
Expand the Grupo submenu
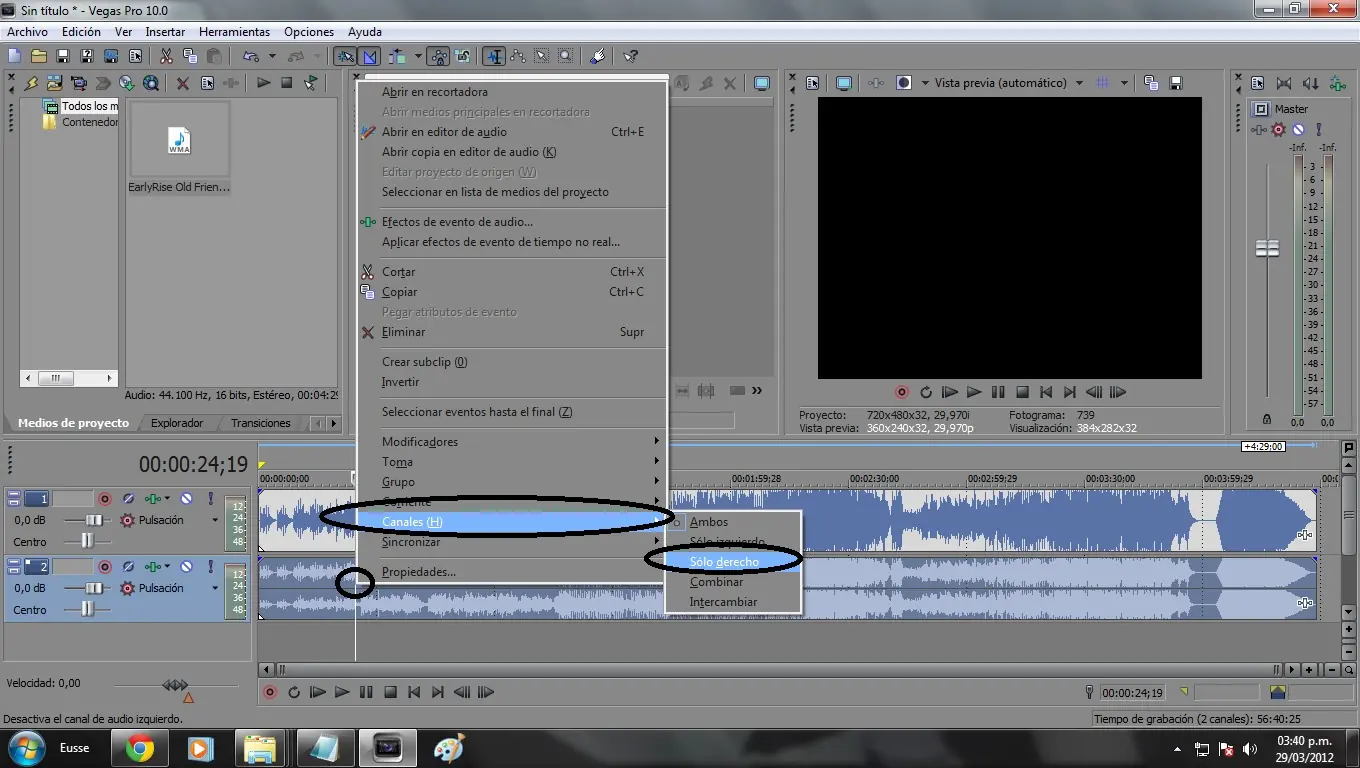[x=512, y=482]
